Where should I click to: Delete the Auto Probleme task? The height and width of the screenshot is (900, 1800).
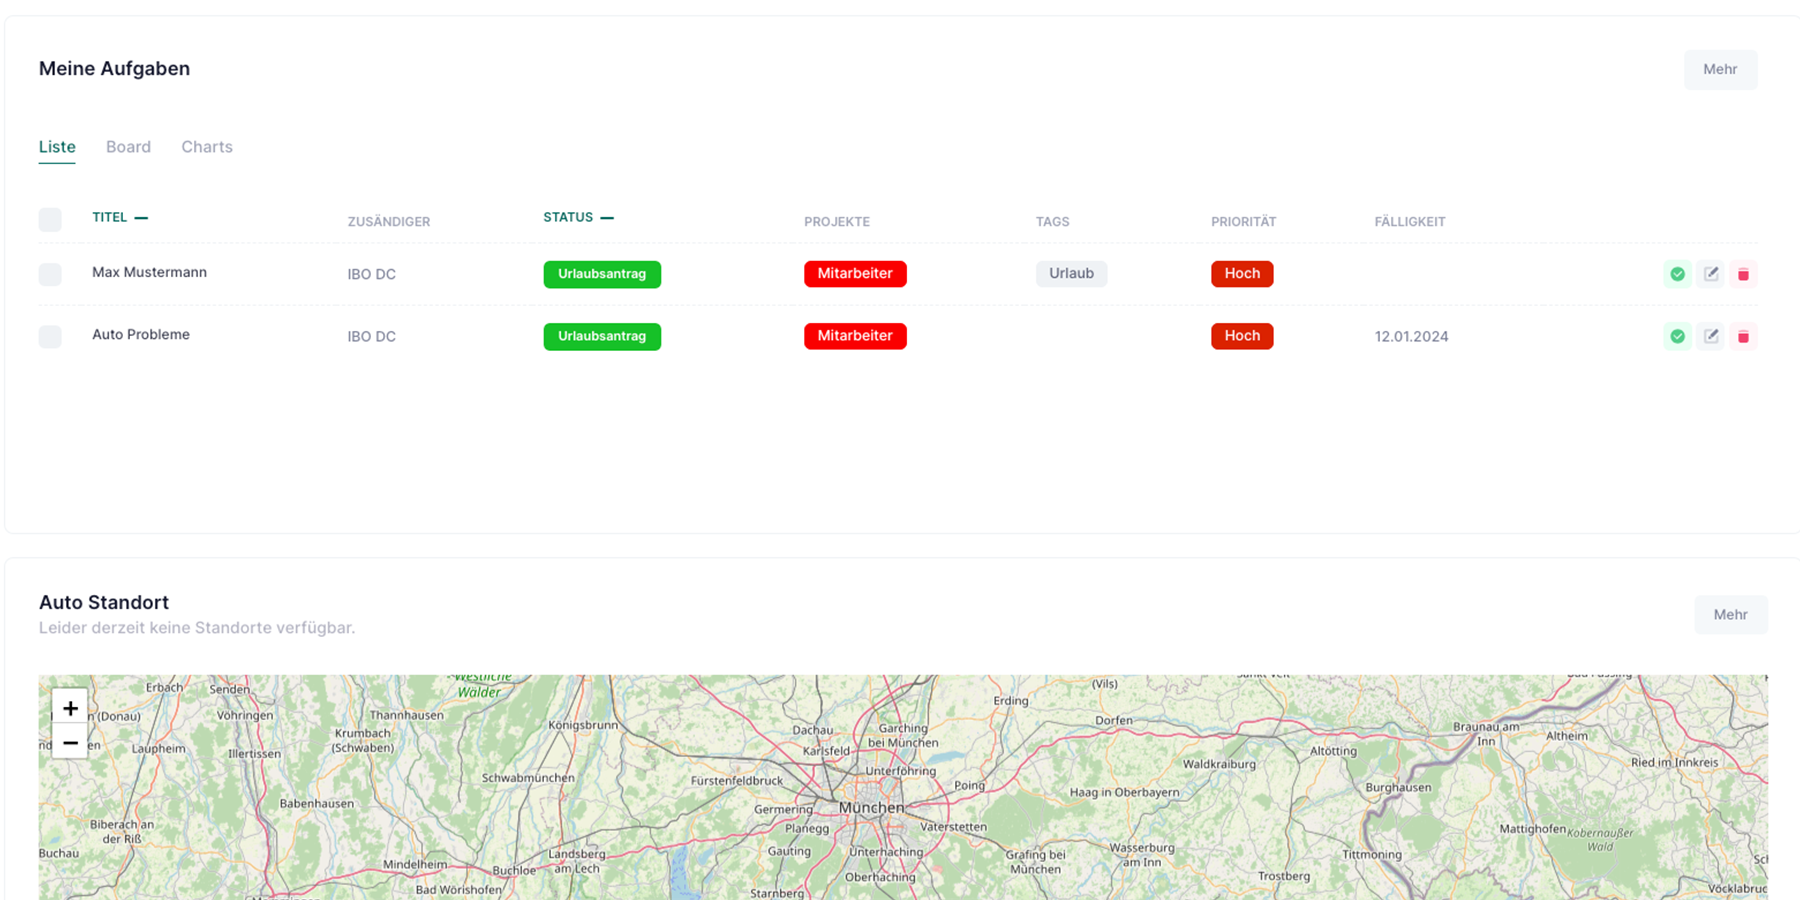1743,337
